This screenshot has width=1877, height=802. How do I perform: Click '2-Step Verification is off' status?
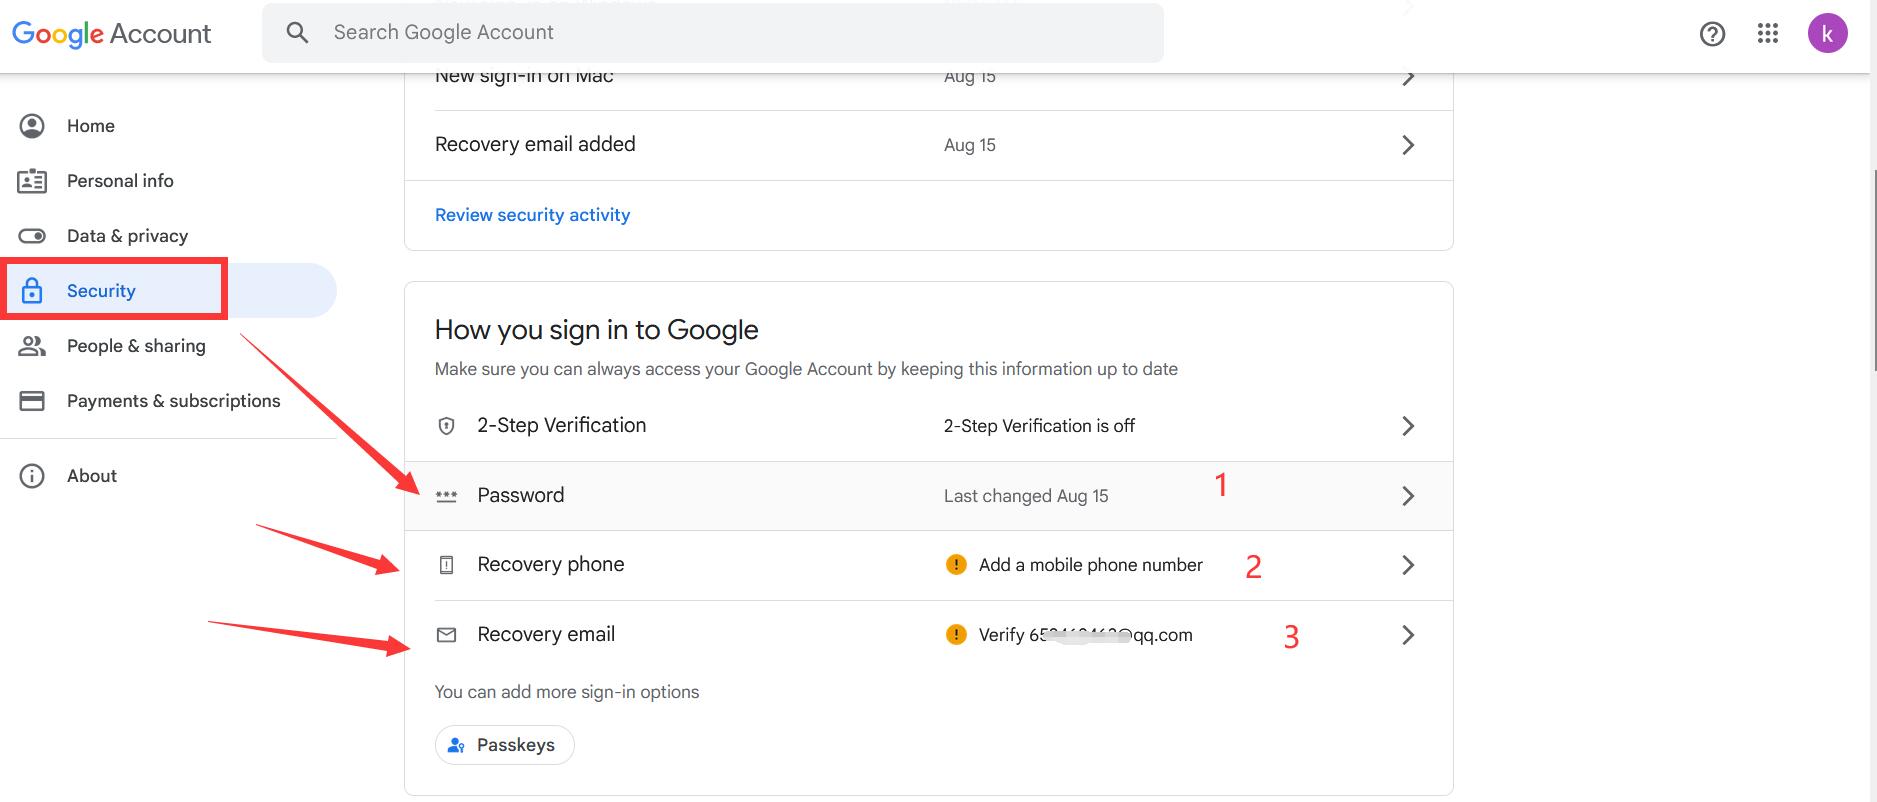tap(1039, 426)
